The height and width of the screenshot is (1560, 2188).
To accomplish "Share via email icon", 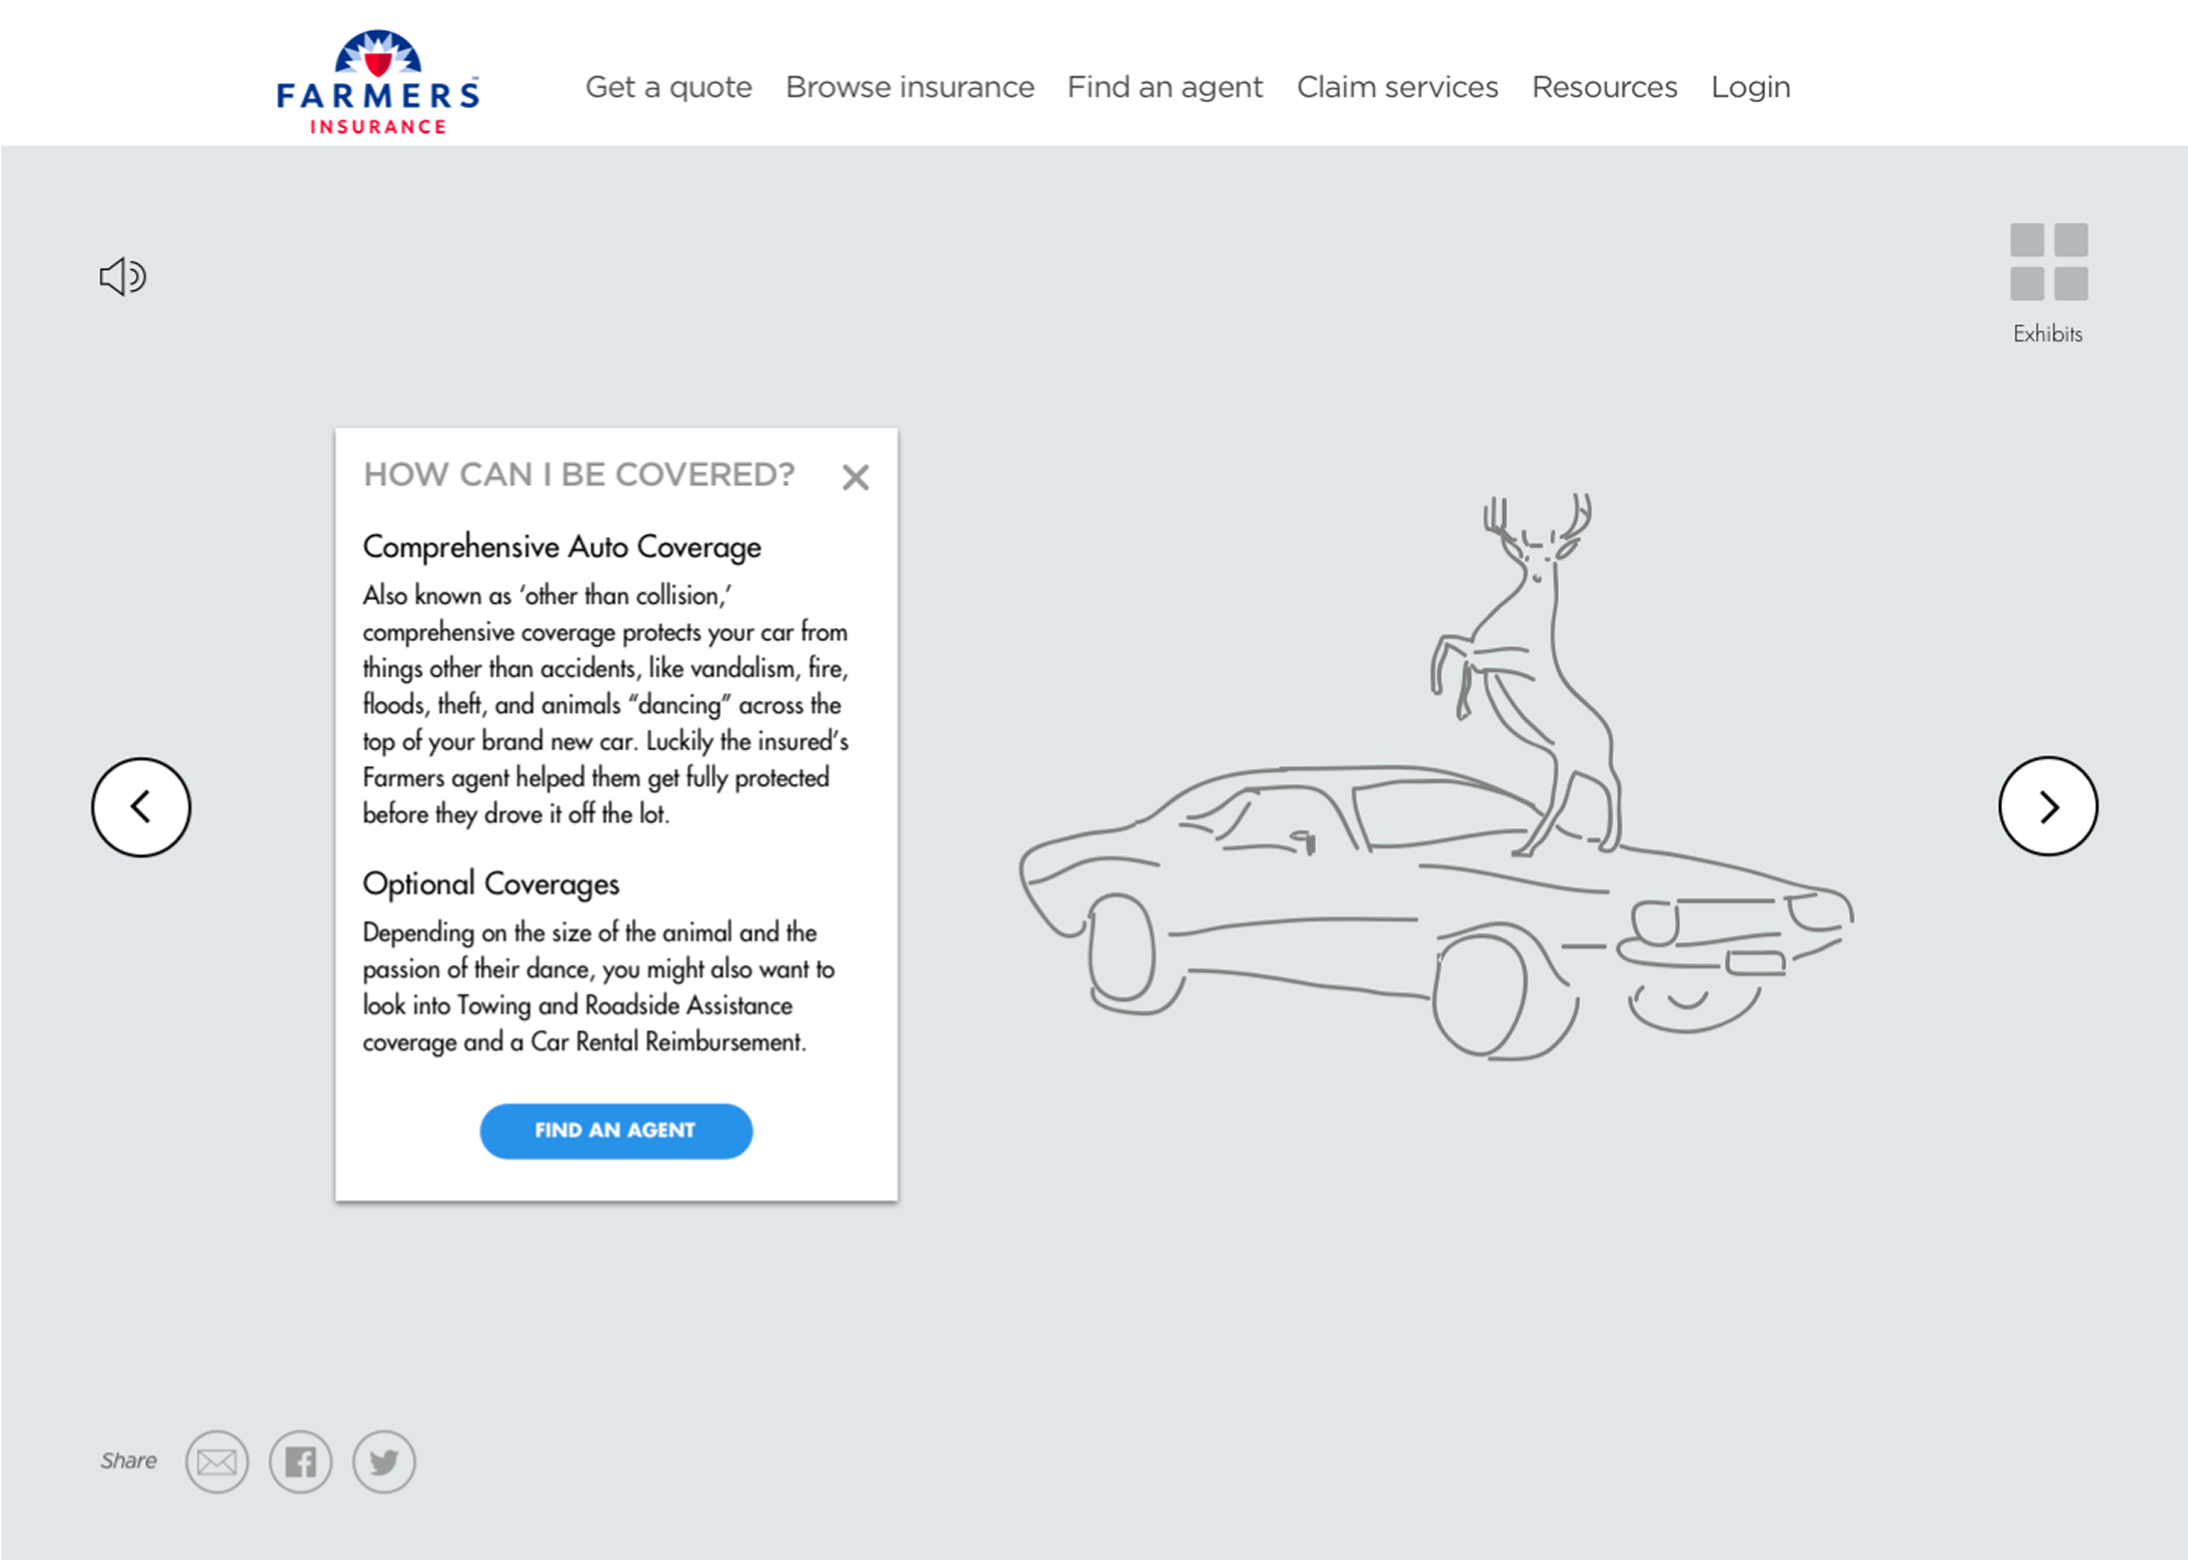I will pyautogui.click(x=216, y=1462).
